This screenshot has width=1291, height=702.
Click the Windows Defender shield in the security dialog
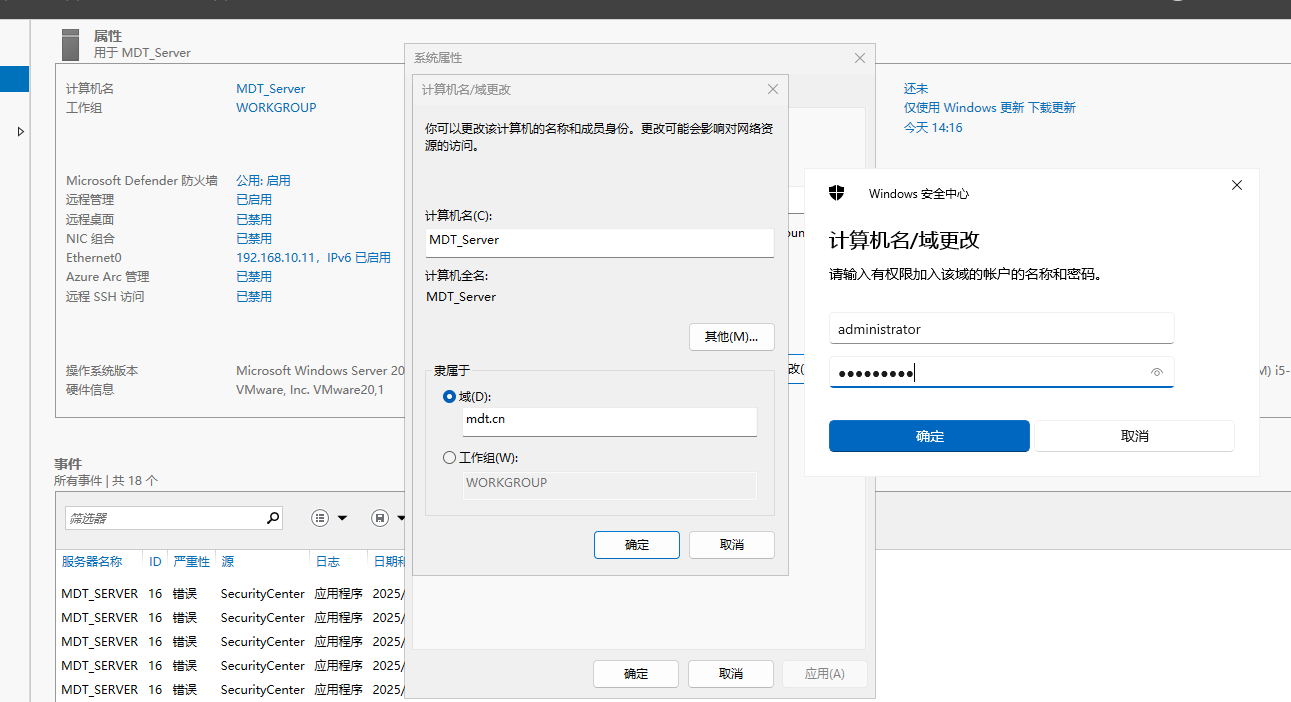tap(837, 193)
